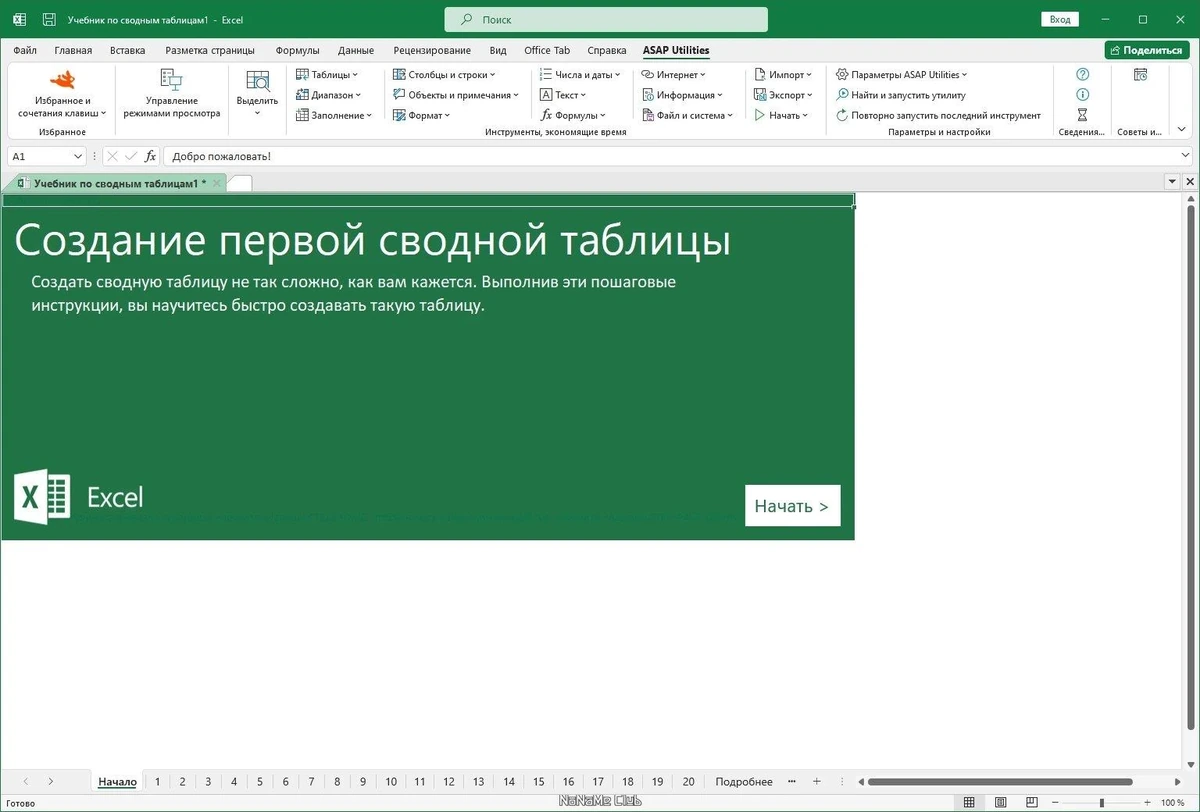Click the next sheet navigation arrow
This screenshot has width=1200, height=812.
click(x=51, y=781)
